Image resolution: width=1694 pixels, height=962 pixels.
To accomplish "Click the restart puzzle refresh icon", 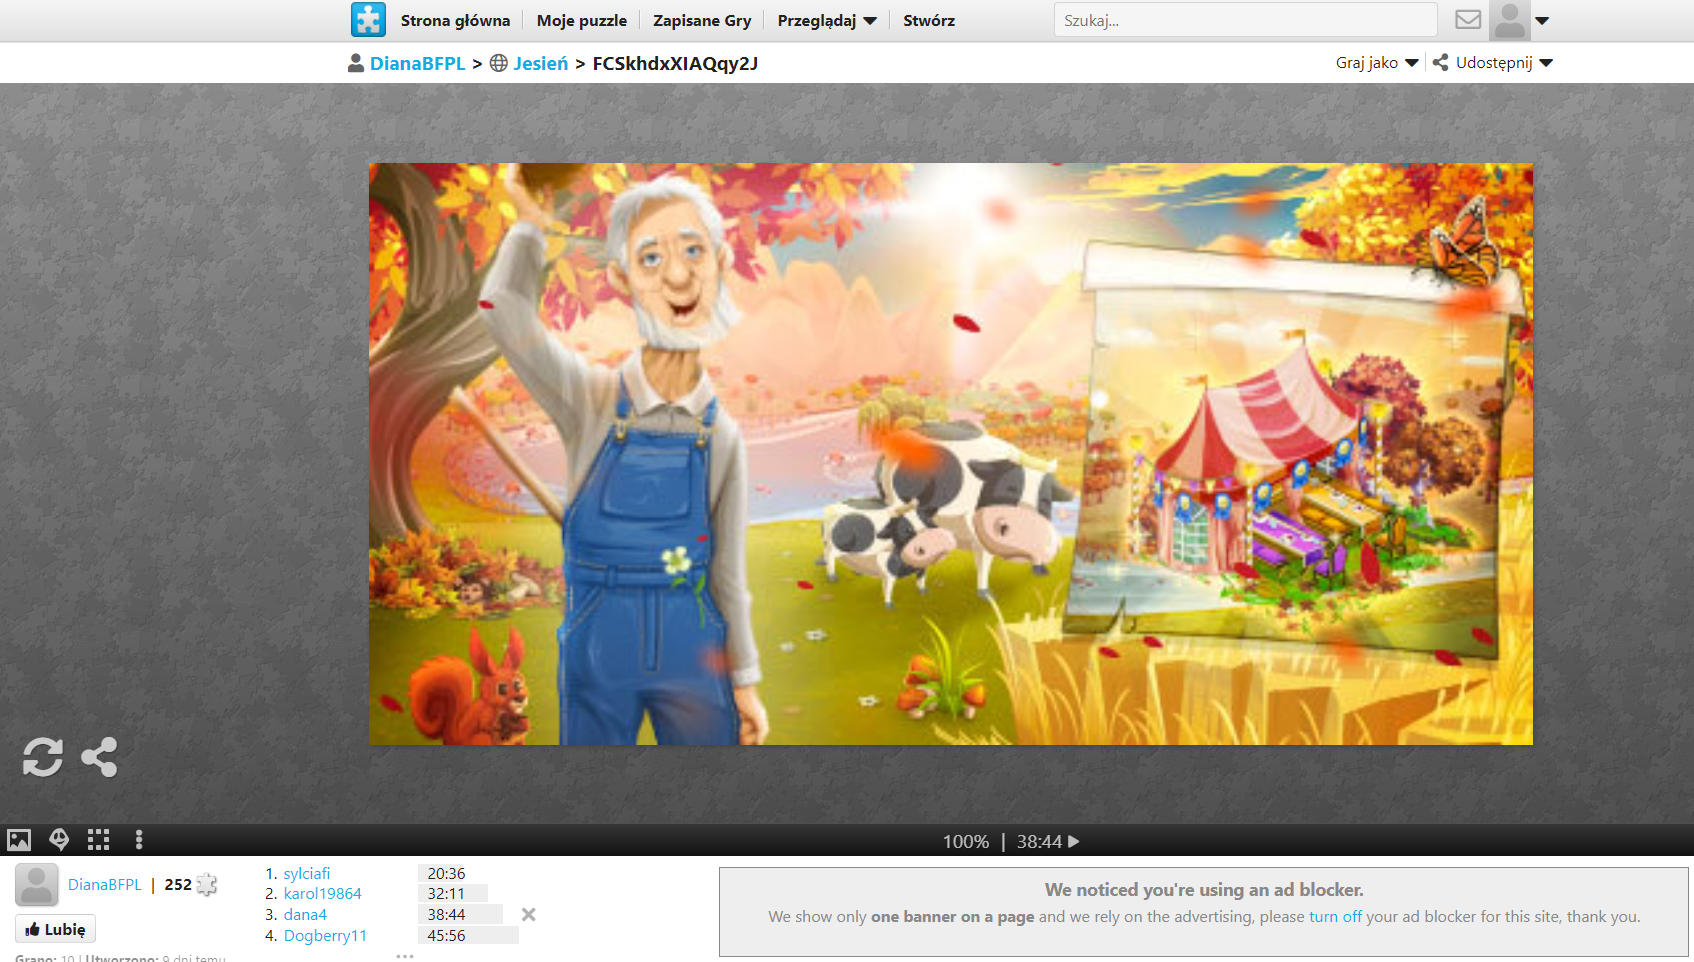I will [43, 757].
